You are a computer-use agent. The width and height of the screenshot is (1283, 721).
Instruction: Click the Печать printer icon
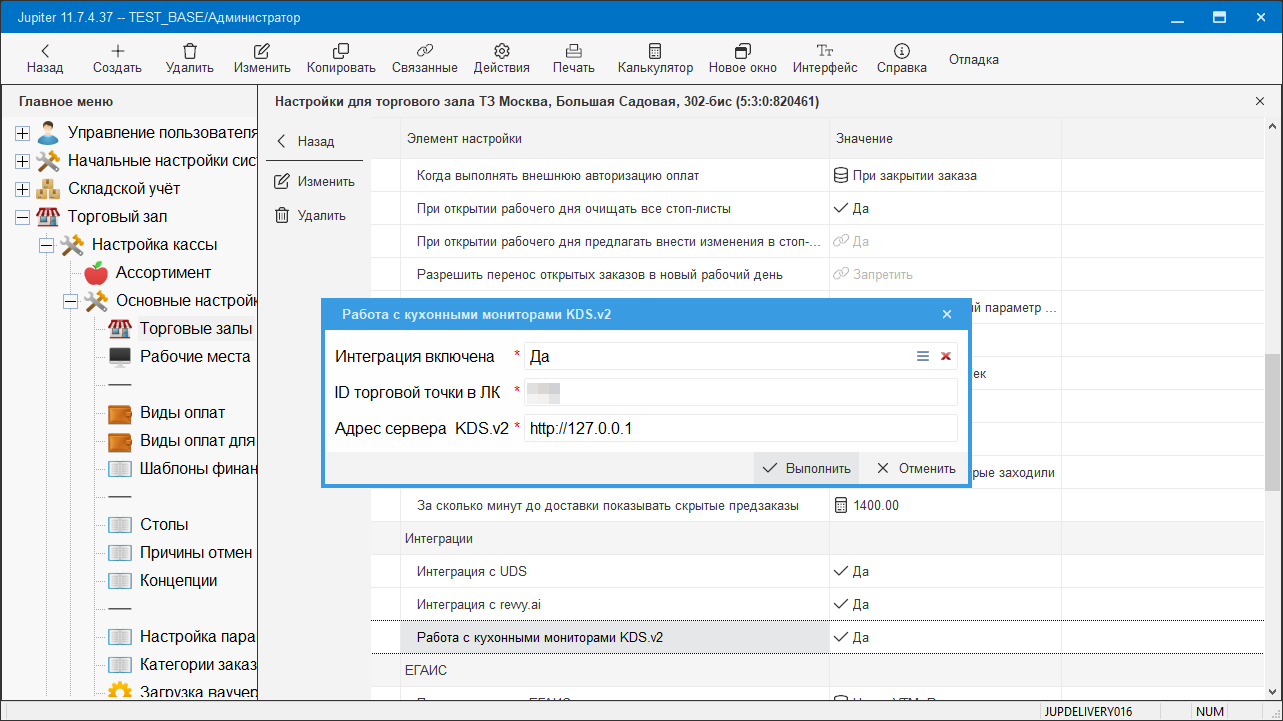573,51
